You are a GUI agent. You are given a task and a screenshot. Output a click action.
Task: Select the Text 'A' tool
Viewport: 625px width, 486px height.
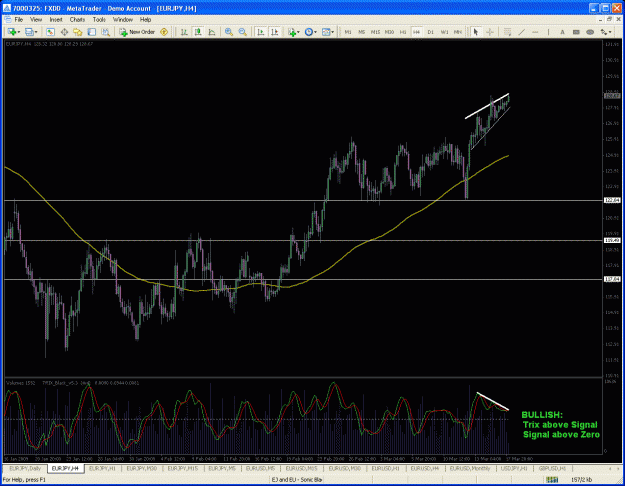[x=562, y=32]
